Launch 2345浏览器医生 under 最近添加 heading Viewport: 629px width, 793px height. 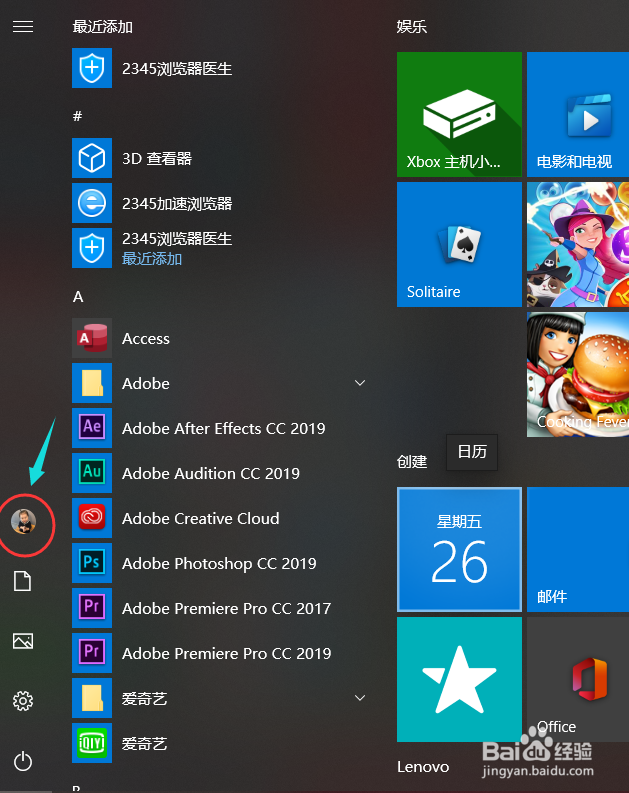click(92, 68)
